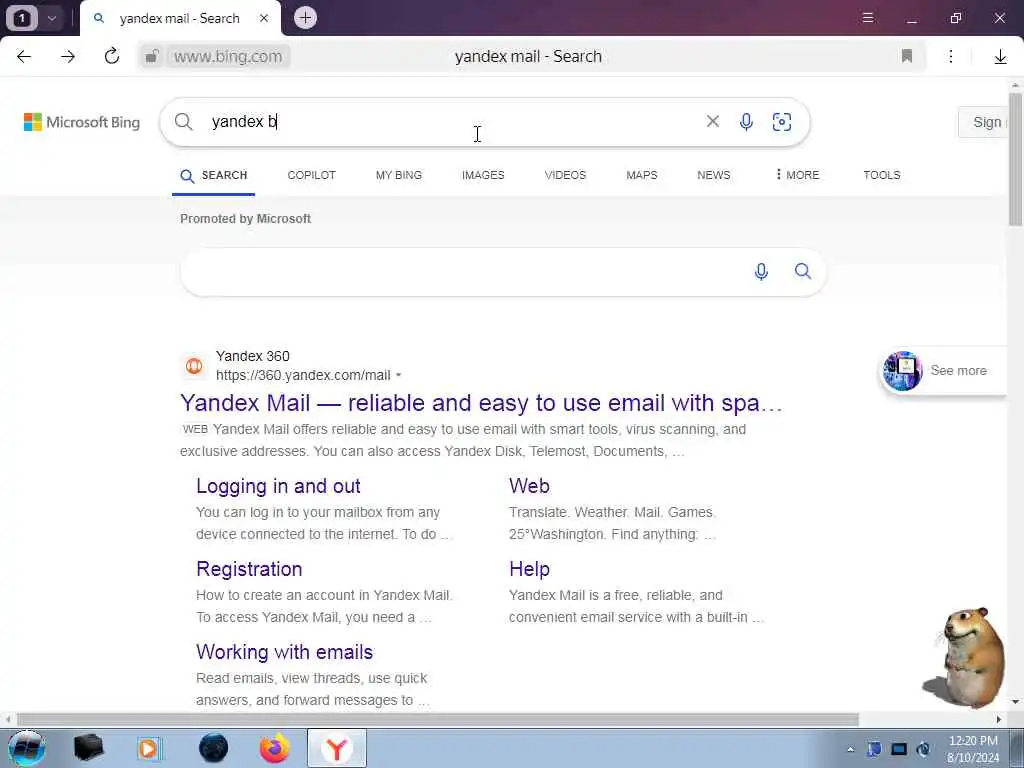This screenshot has width=1024, height=768.
Task: Click magnifier in promoted search box
Action: point(803,270)
